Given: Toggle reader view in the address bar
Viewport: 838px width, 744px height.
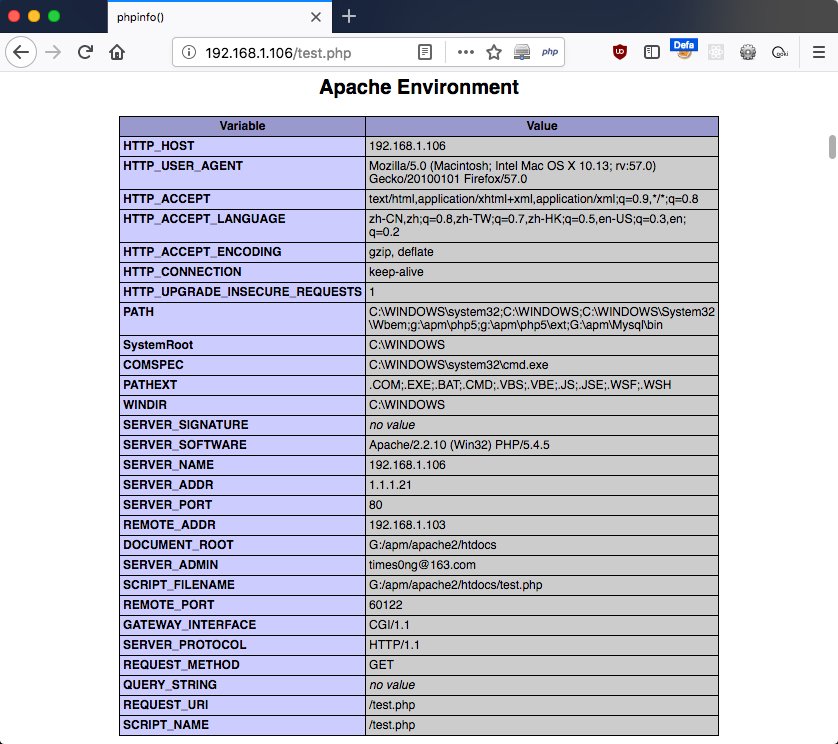Looking at the screenshot, I should click(425, 52).
